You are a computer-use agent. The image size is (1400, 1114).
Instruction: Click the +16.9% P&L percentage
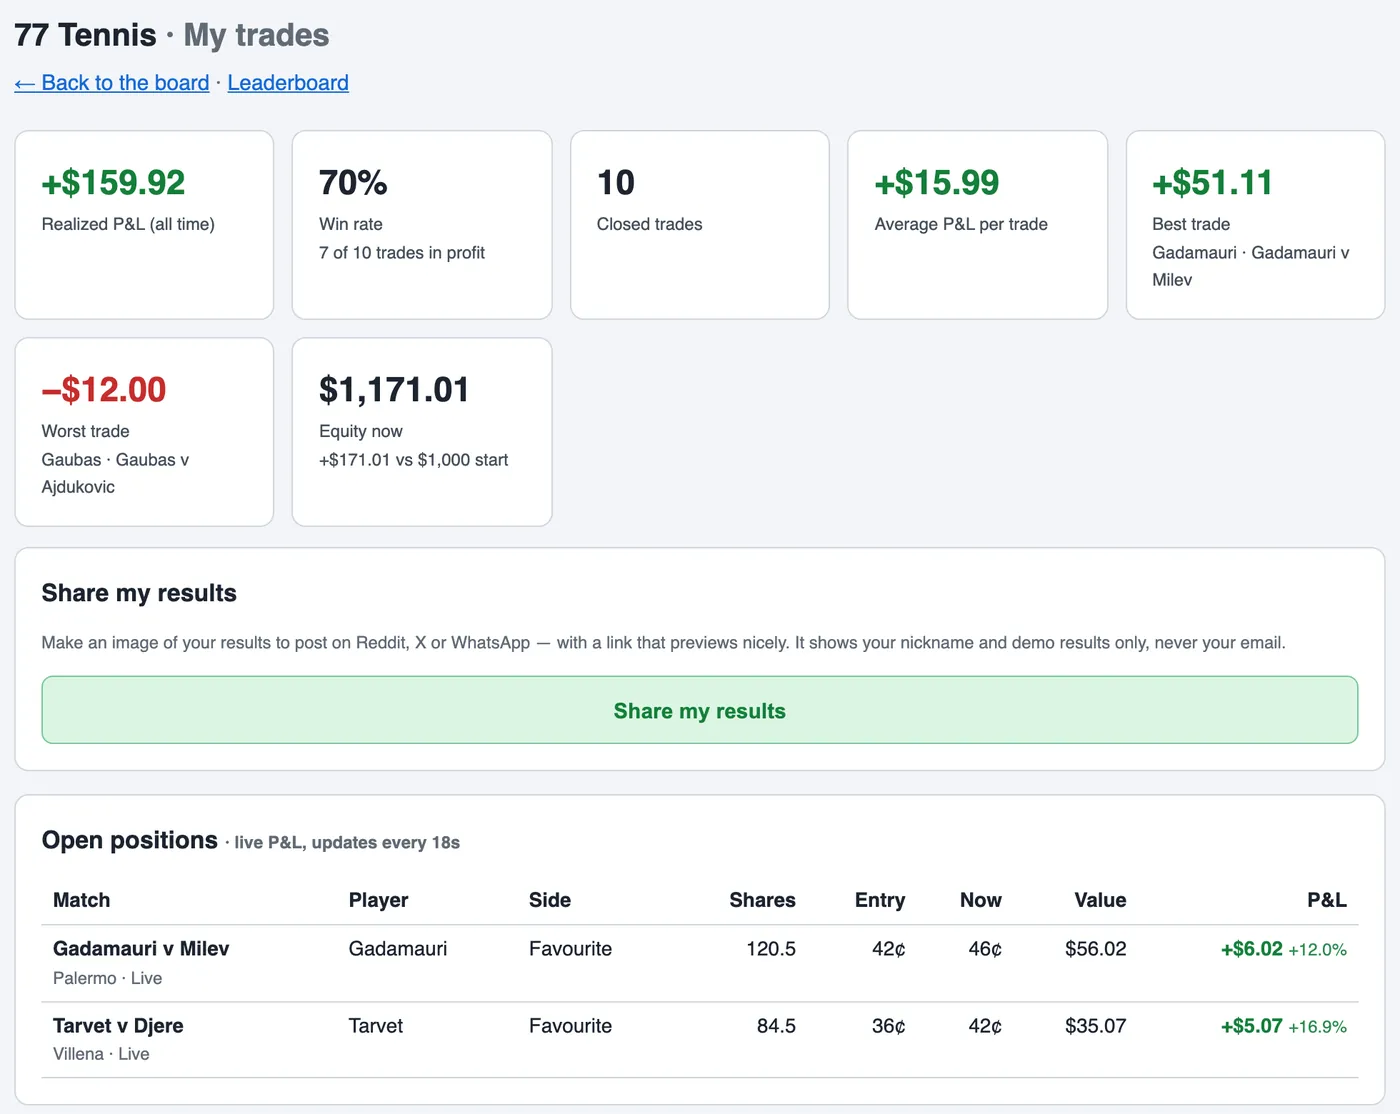point(1318,1027)
